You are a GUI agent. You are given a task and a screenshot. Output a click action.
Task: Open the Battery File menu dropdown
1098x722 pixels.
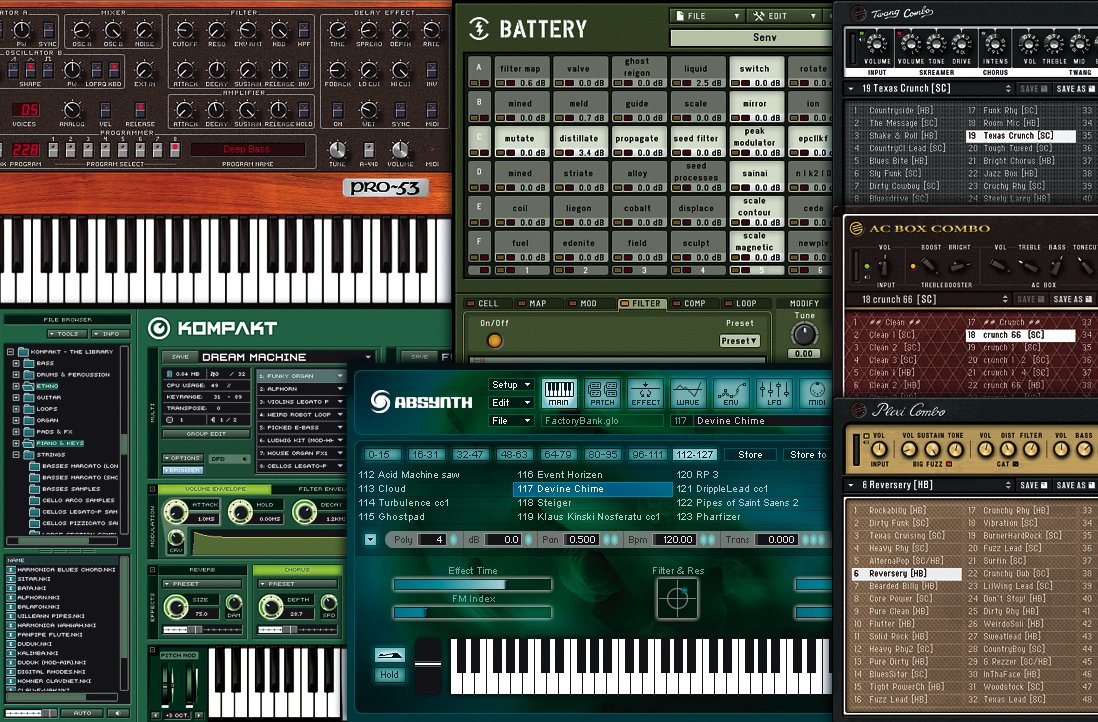tap(705, 15)
